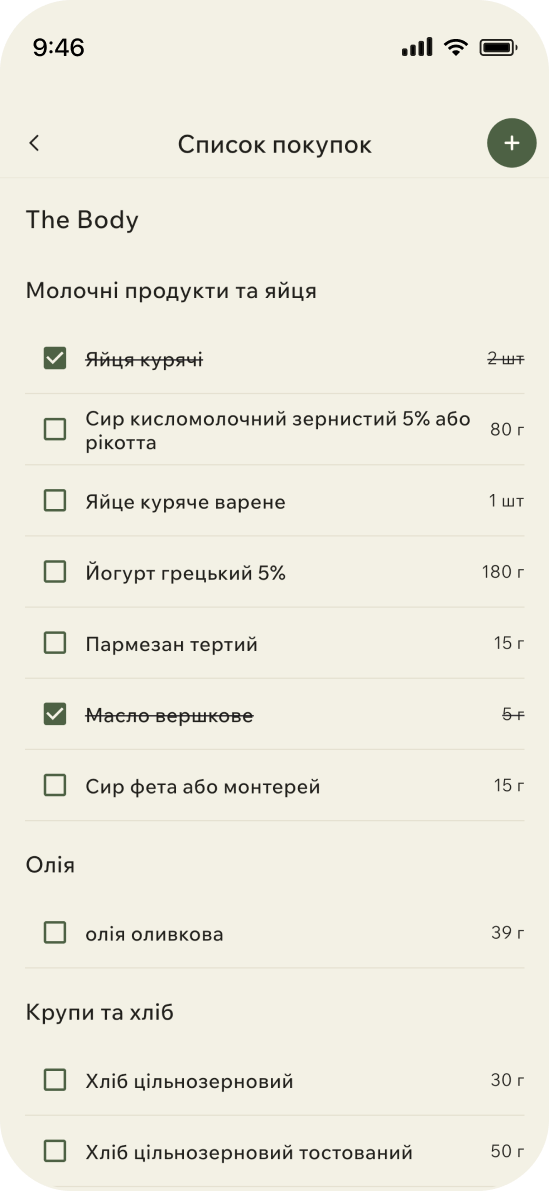Go back using the left chevron
Screen dimensions: 549x1191
click(34, 143)
